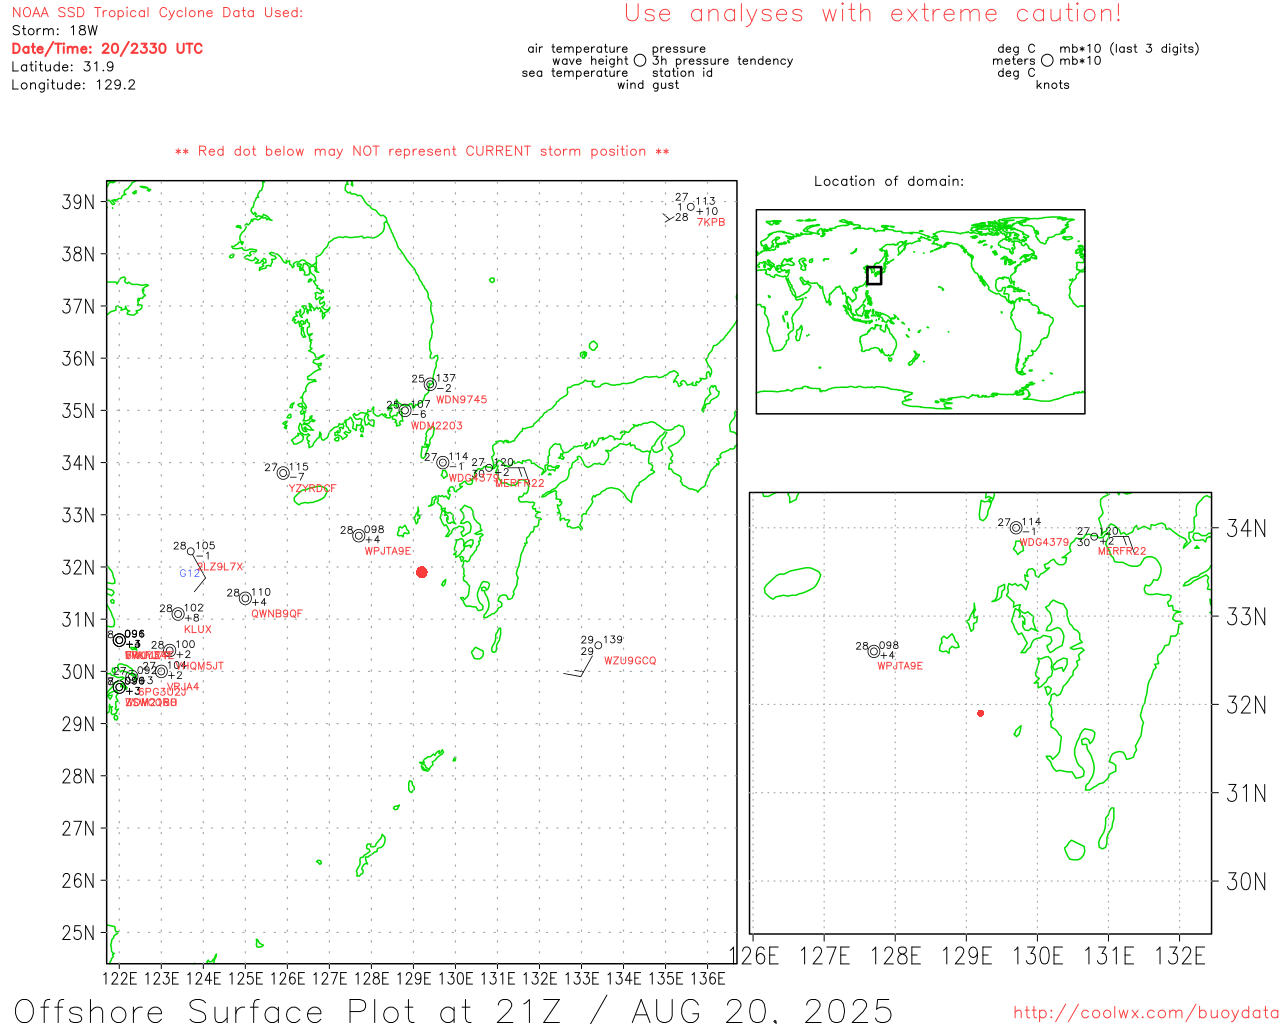Click the 136E longitude label on main map
This screenshot has width=1280, height=1024.
click(708, 979)
